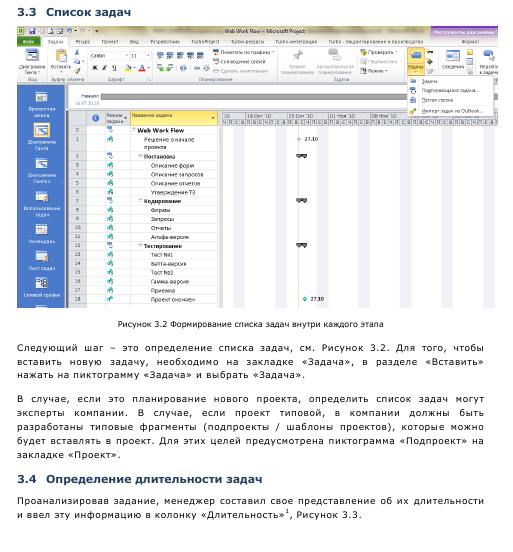This screenshot has height=552, width=513.
Task: Click the Cut scissors icon in Буфер обмена
Action: coord(77,52)
